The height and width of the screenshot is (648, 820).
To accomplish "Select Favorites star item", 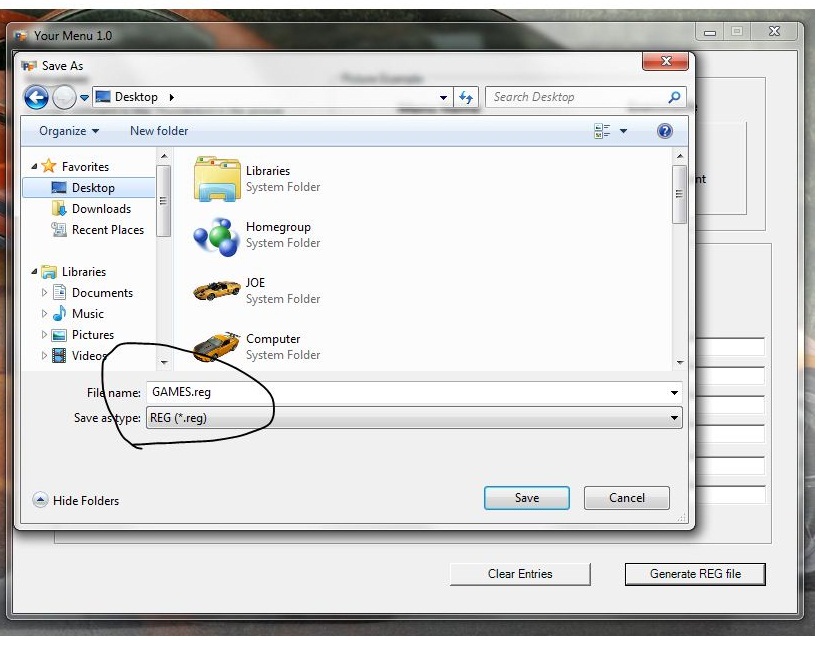I will point(74,166).
